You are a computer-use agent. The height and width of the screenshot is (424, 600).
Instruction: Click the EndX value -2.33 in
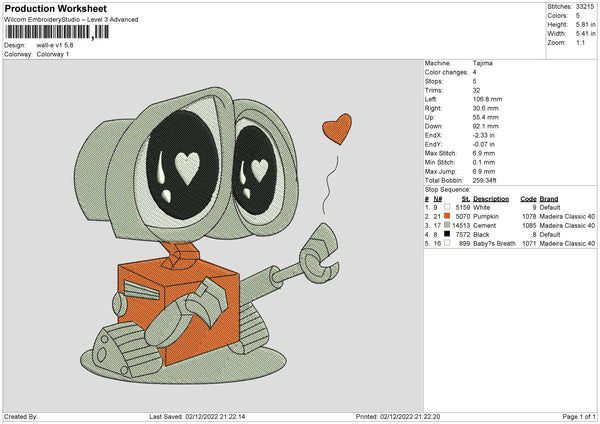tap(484, 135)
